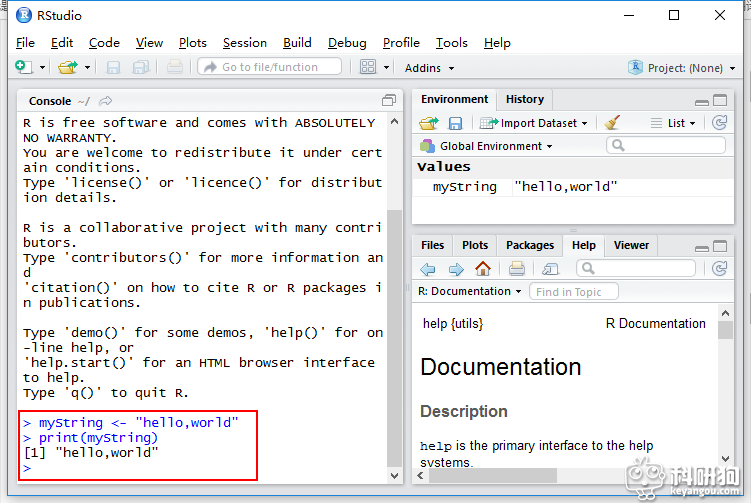The width and height of the screenshot is (751, 503).
Task: Switch to the History tab
Action: click(x=524, y=99)
